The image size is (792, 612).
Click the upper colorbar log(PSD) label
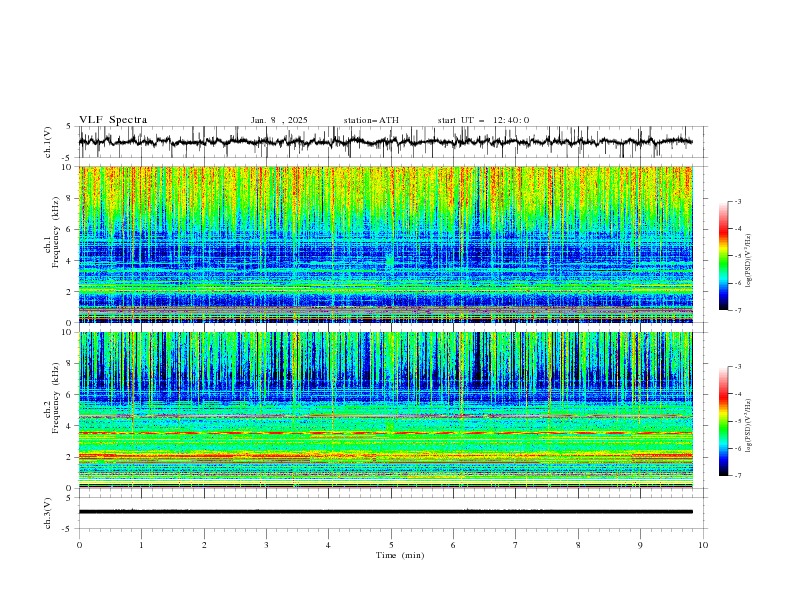click(x=748, y=261)
